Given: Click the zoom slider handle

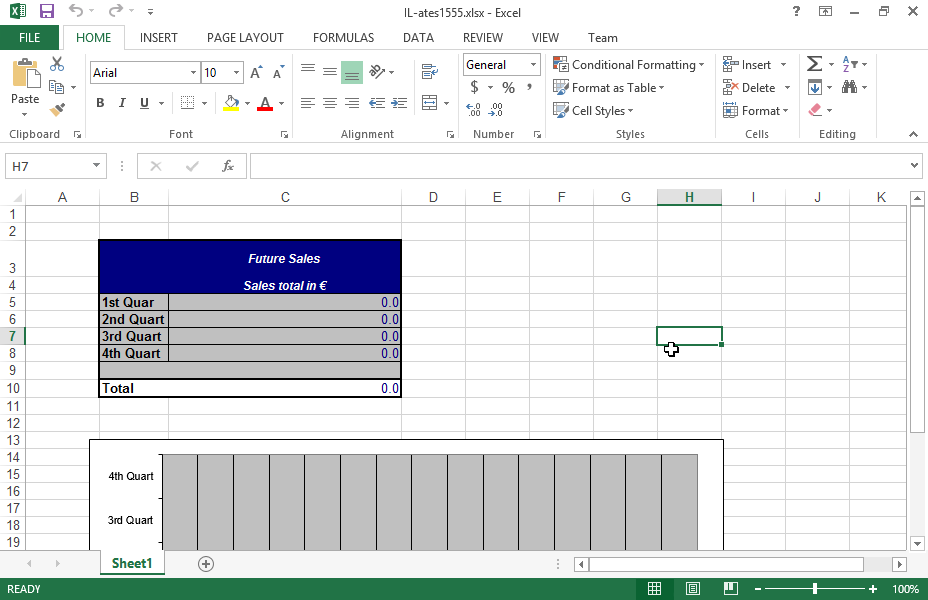Looking at the screenshot, I should 815,589.
